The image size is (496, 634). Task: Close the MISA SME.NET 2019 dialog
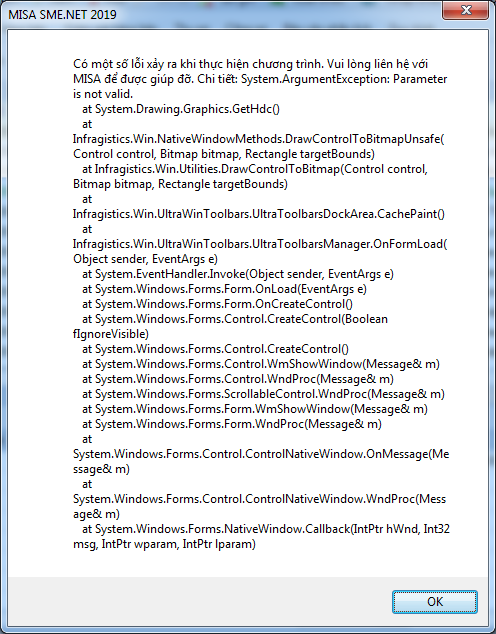465,10
